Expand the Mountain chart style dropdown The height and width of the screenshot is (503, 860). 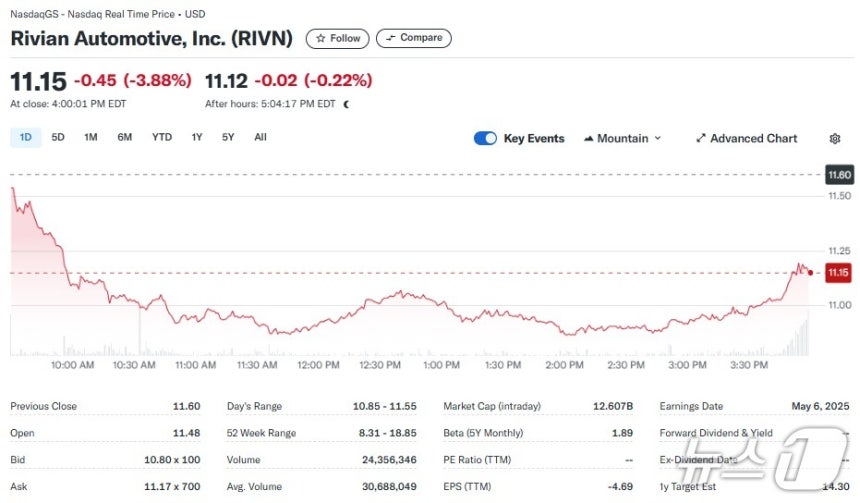(x=623, y=138)
